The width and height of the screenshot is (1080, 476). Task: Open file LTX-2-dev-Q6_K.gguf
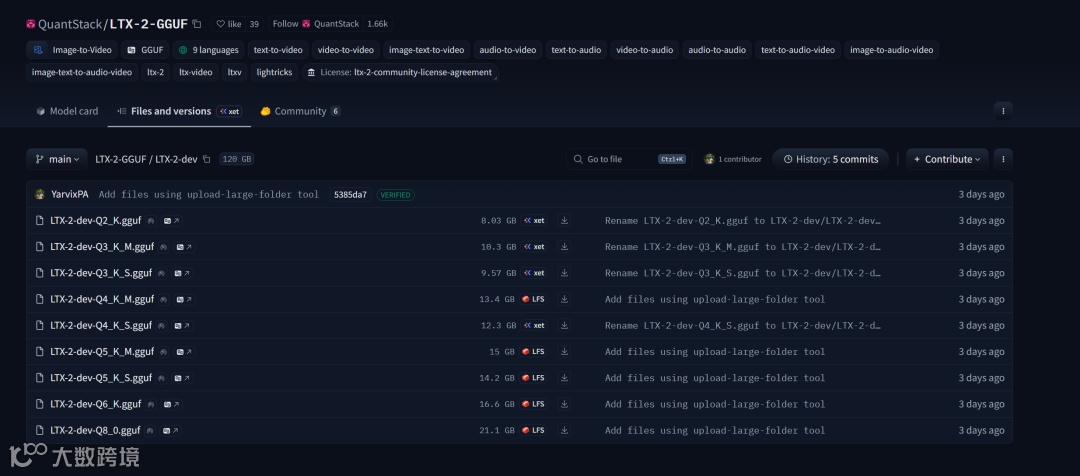96,404
